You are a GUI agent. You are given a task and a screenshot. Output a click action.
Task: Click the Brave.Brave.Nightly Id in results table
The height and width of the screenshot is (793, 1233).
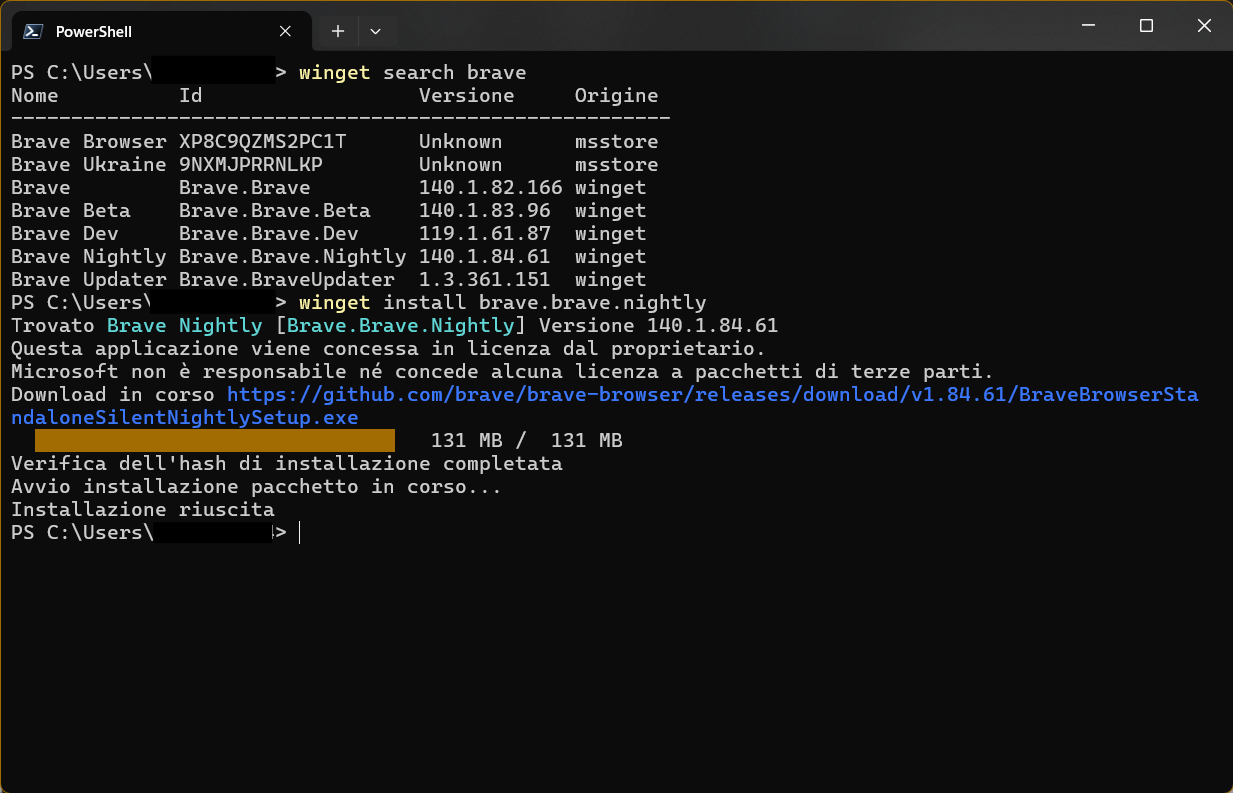click(x=293, y=257)
